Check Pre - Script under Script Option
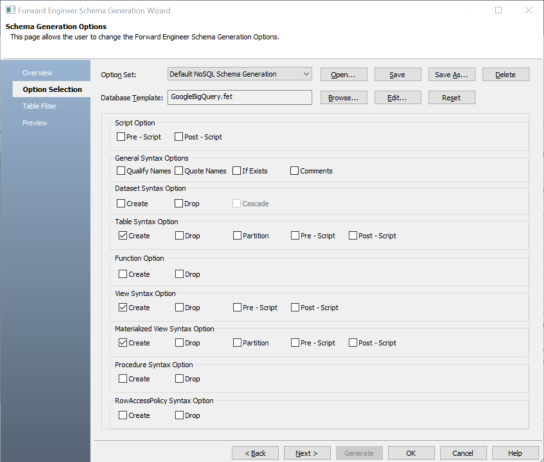The image size is (544, 462). 121,137
